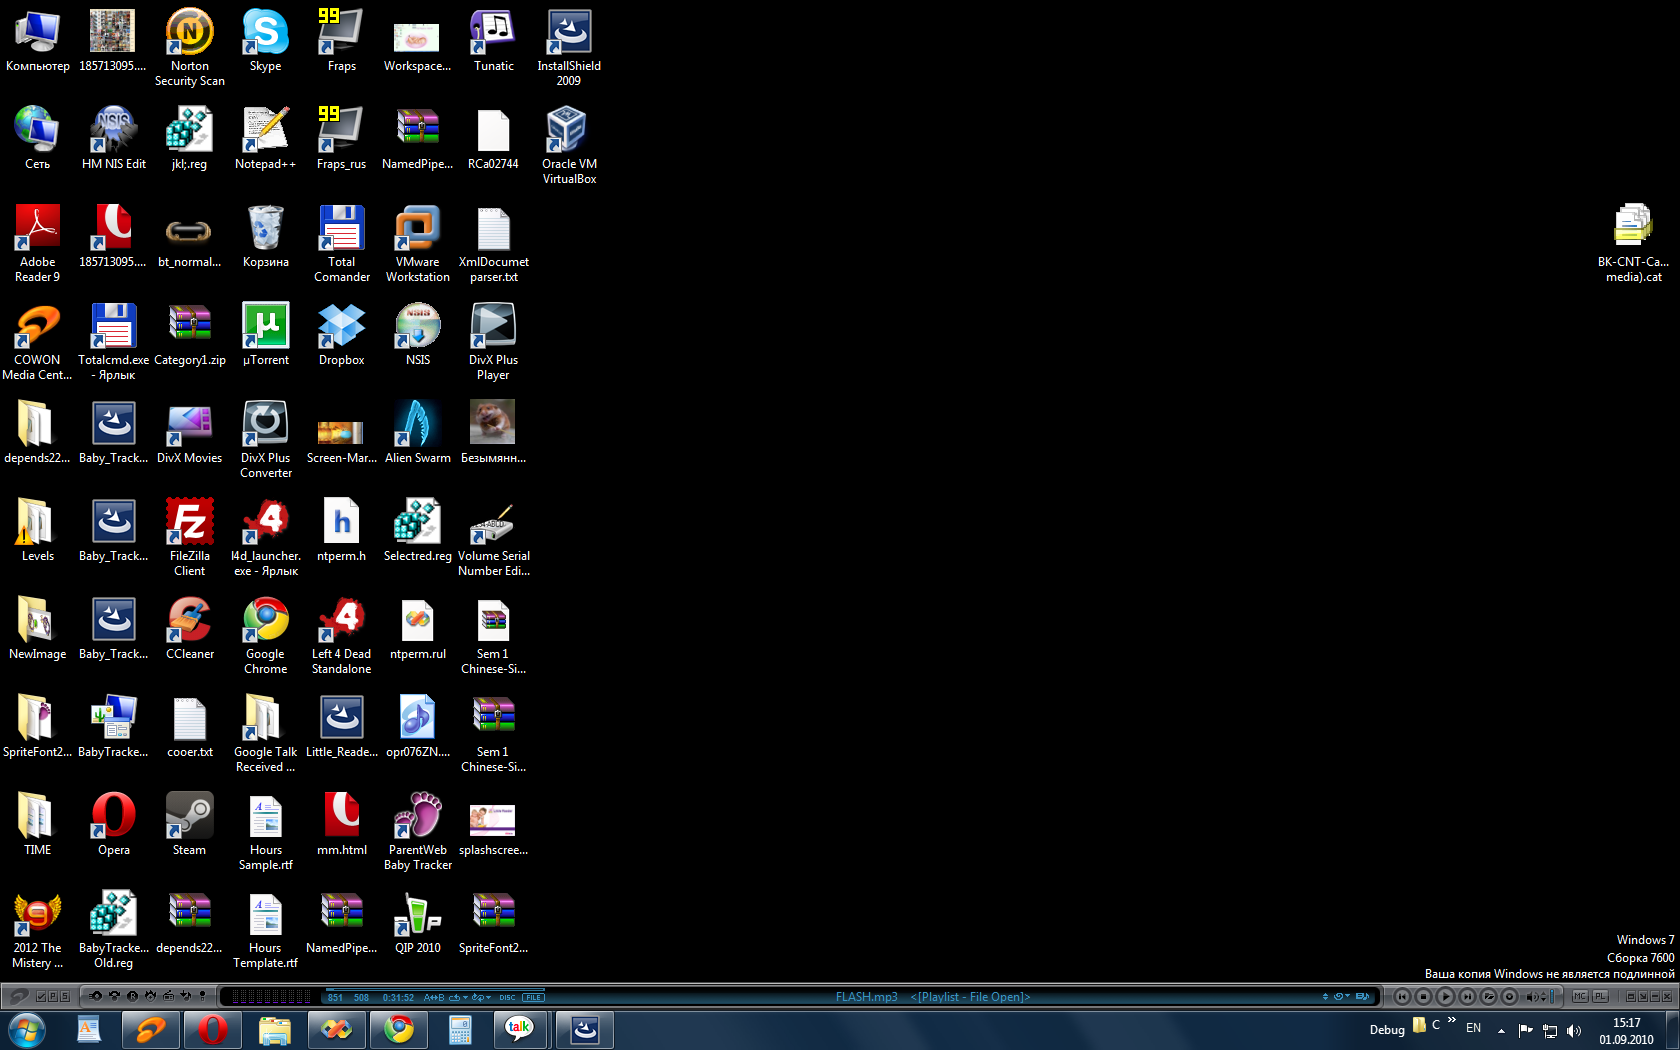Open the Skype desktop shortcut
1680x1050 pixels.
[265, 35]
